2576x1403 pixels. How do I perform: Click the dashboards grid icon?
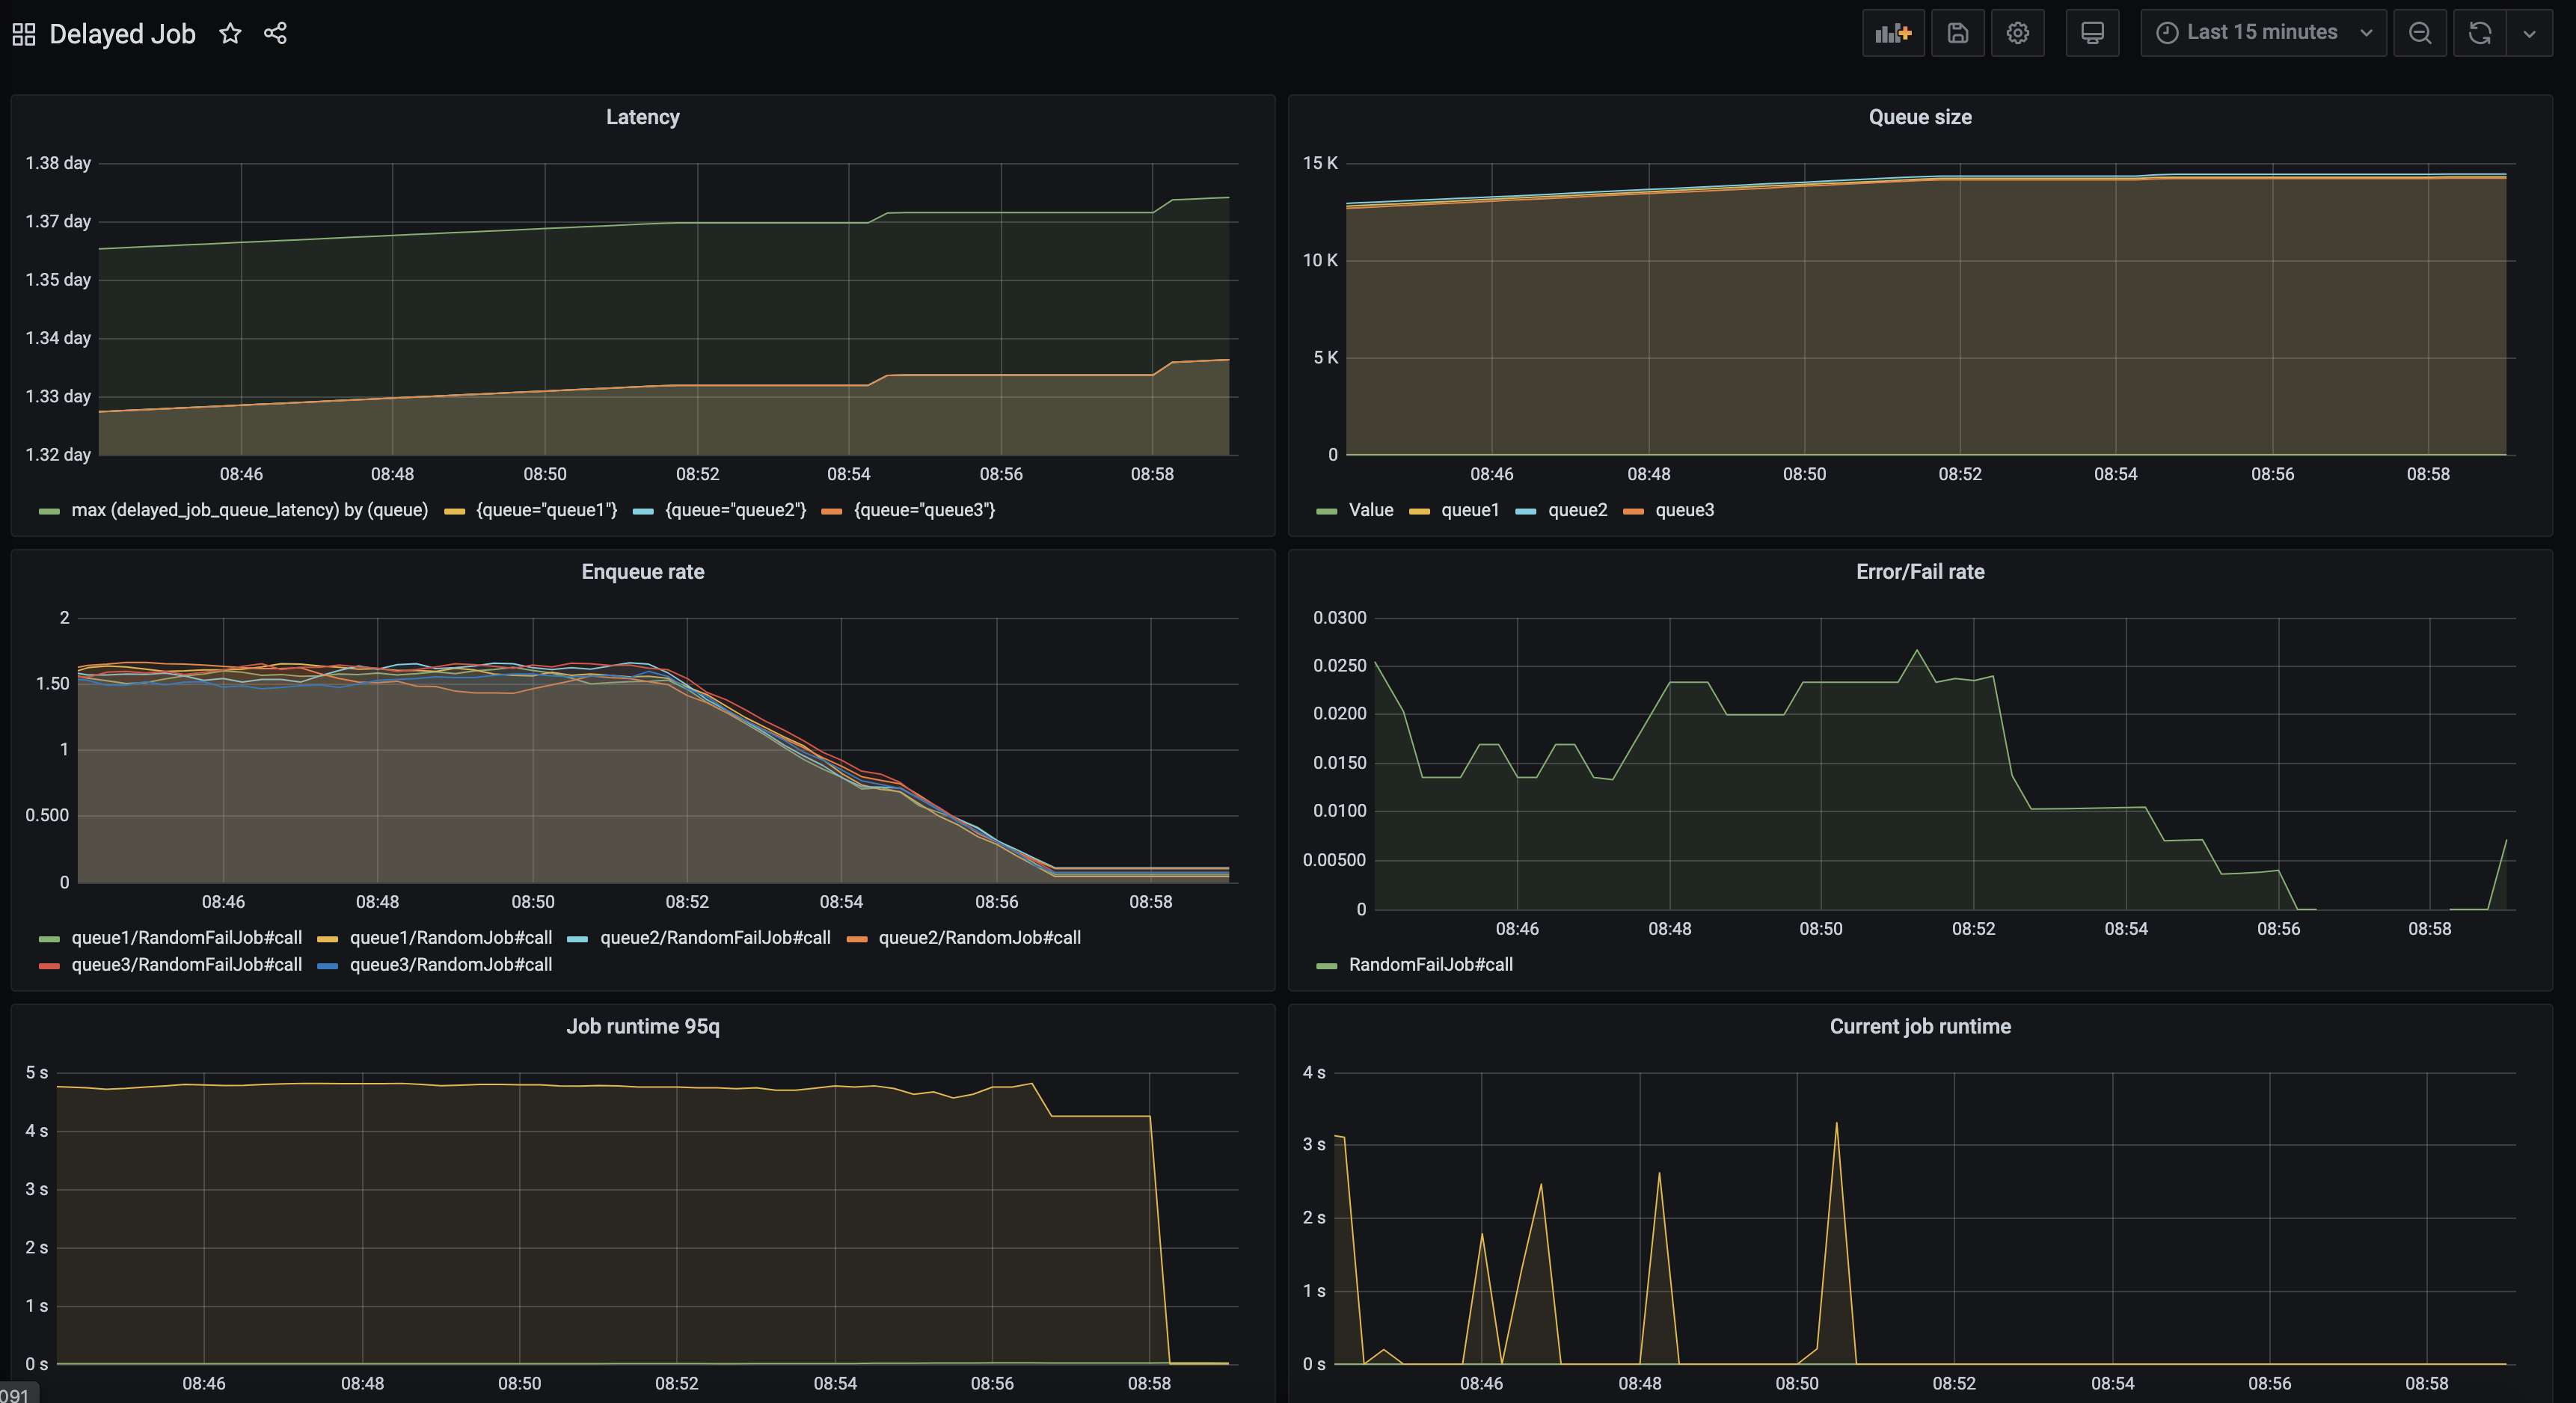tap(24, 34)
